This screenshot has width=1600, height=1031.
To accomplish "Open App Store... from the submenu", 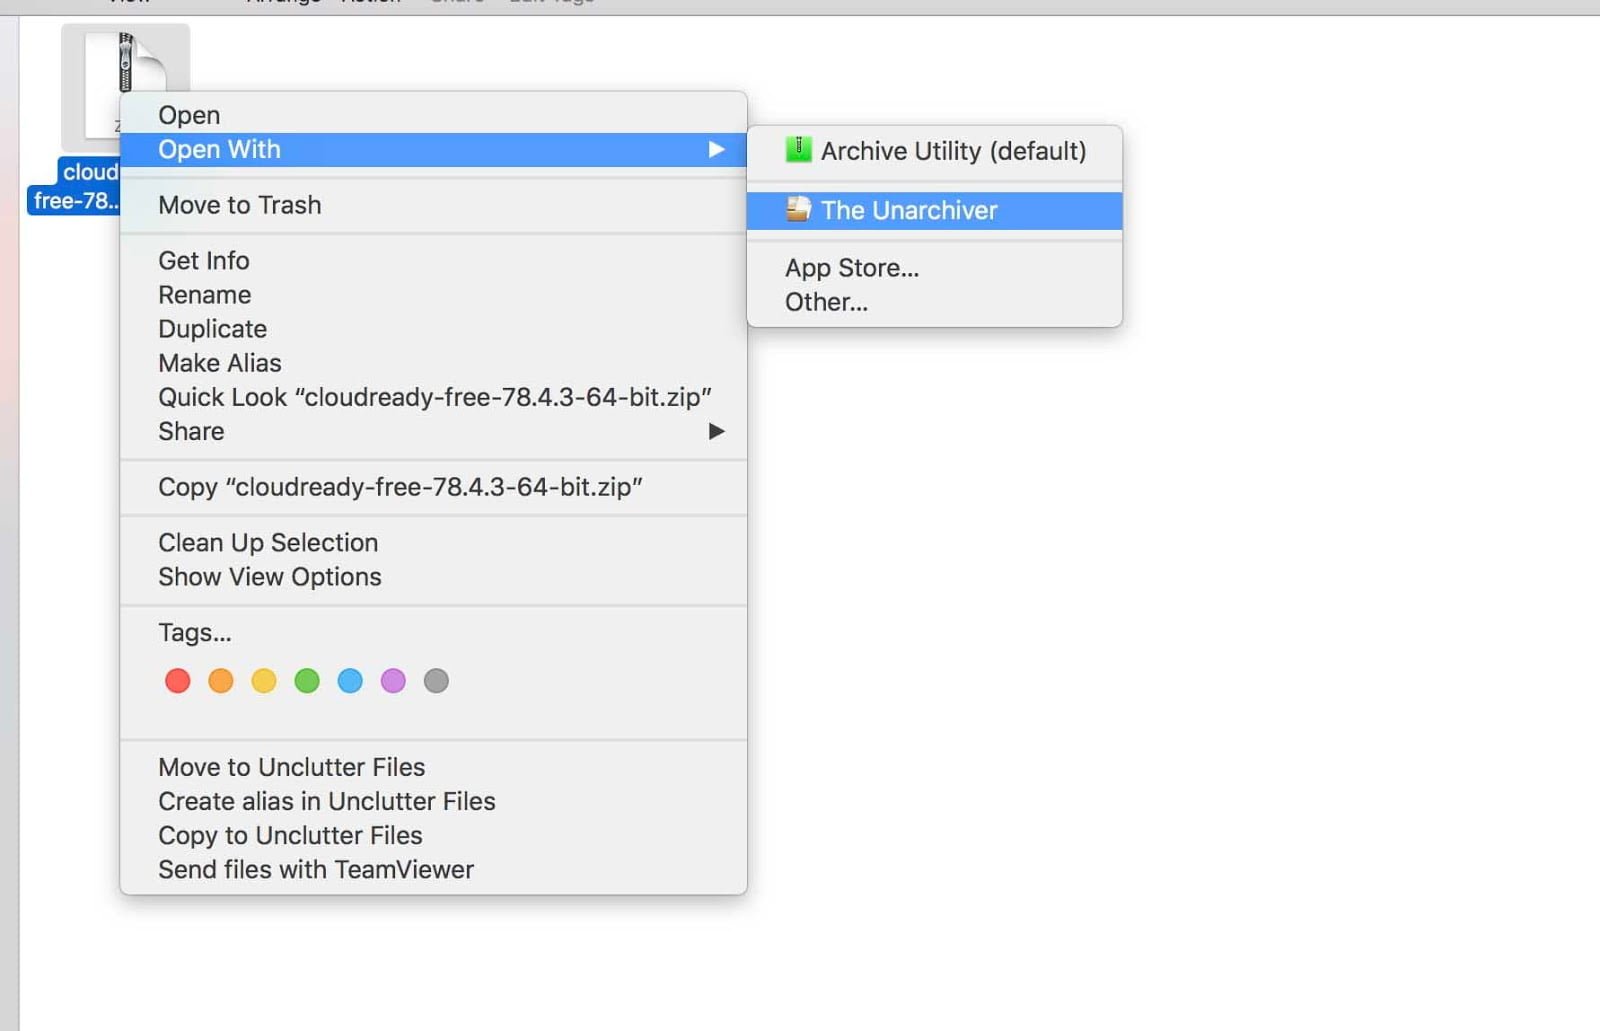I will 851,267.
